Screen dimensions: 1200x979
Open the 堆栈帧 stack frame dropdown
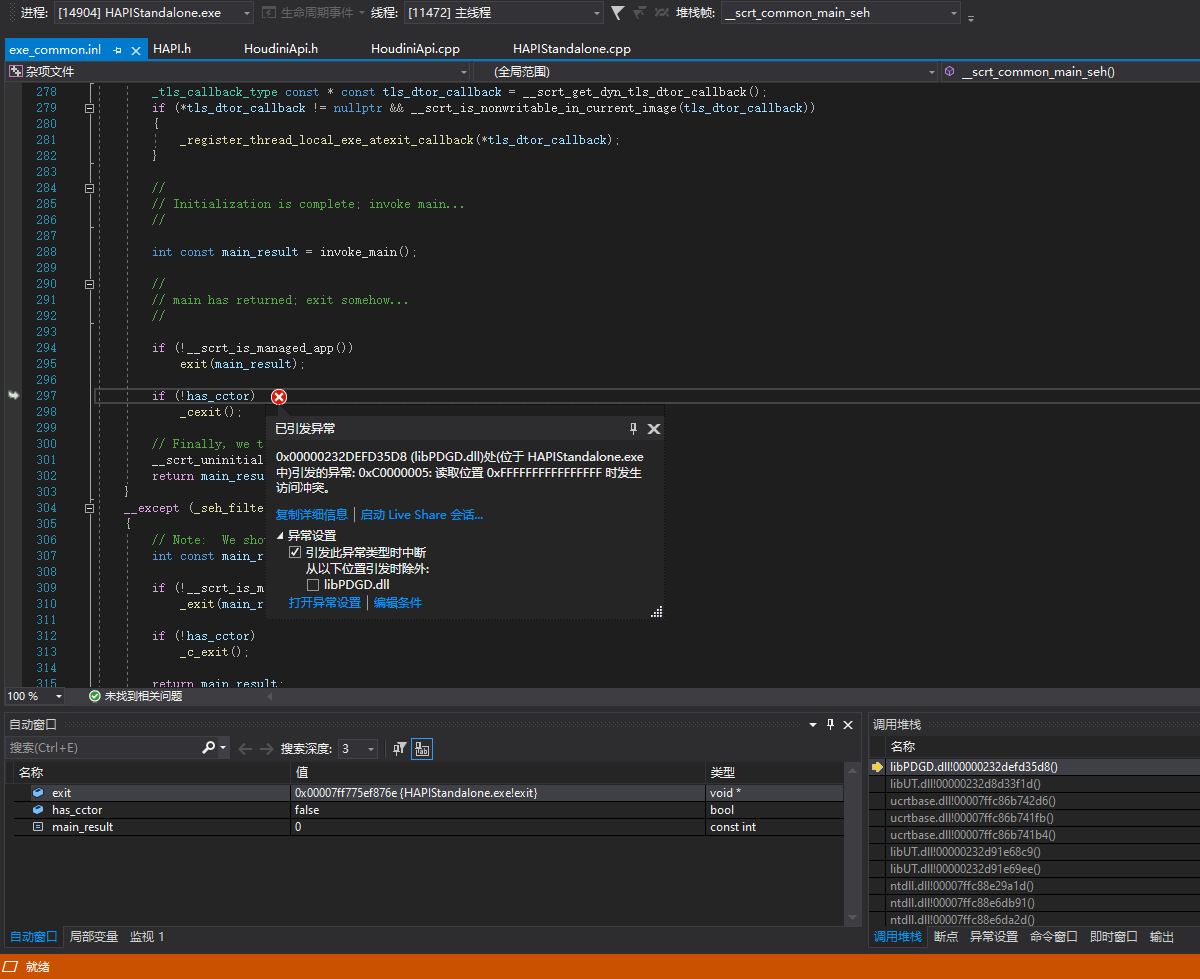[955, 13]
